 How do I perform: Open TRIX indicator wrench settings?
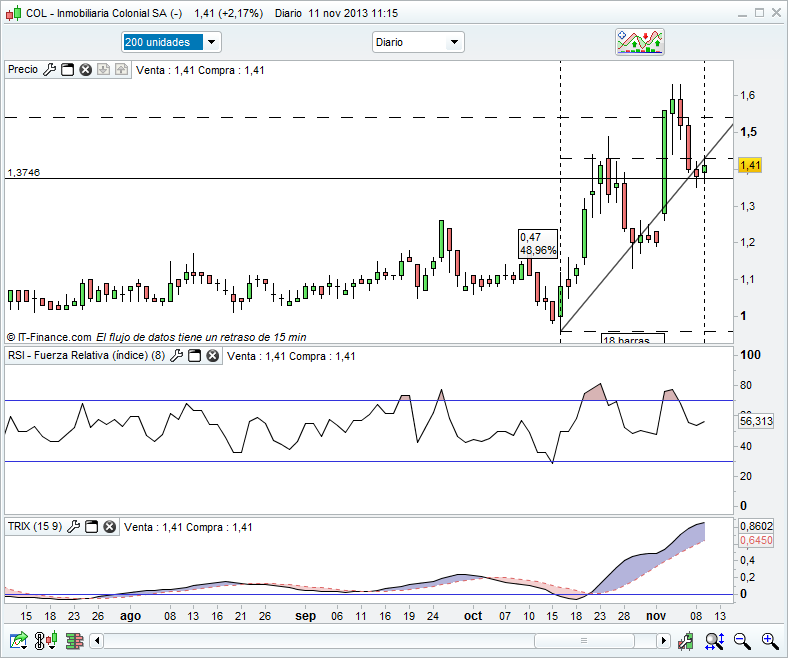(73, 527)
